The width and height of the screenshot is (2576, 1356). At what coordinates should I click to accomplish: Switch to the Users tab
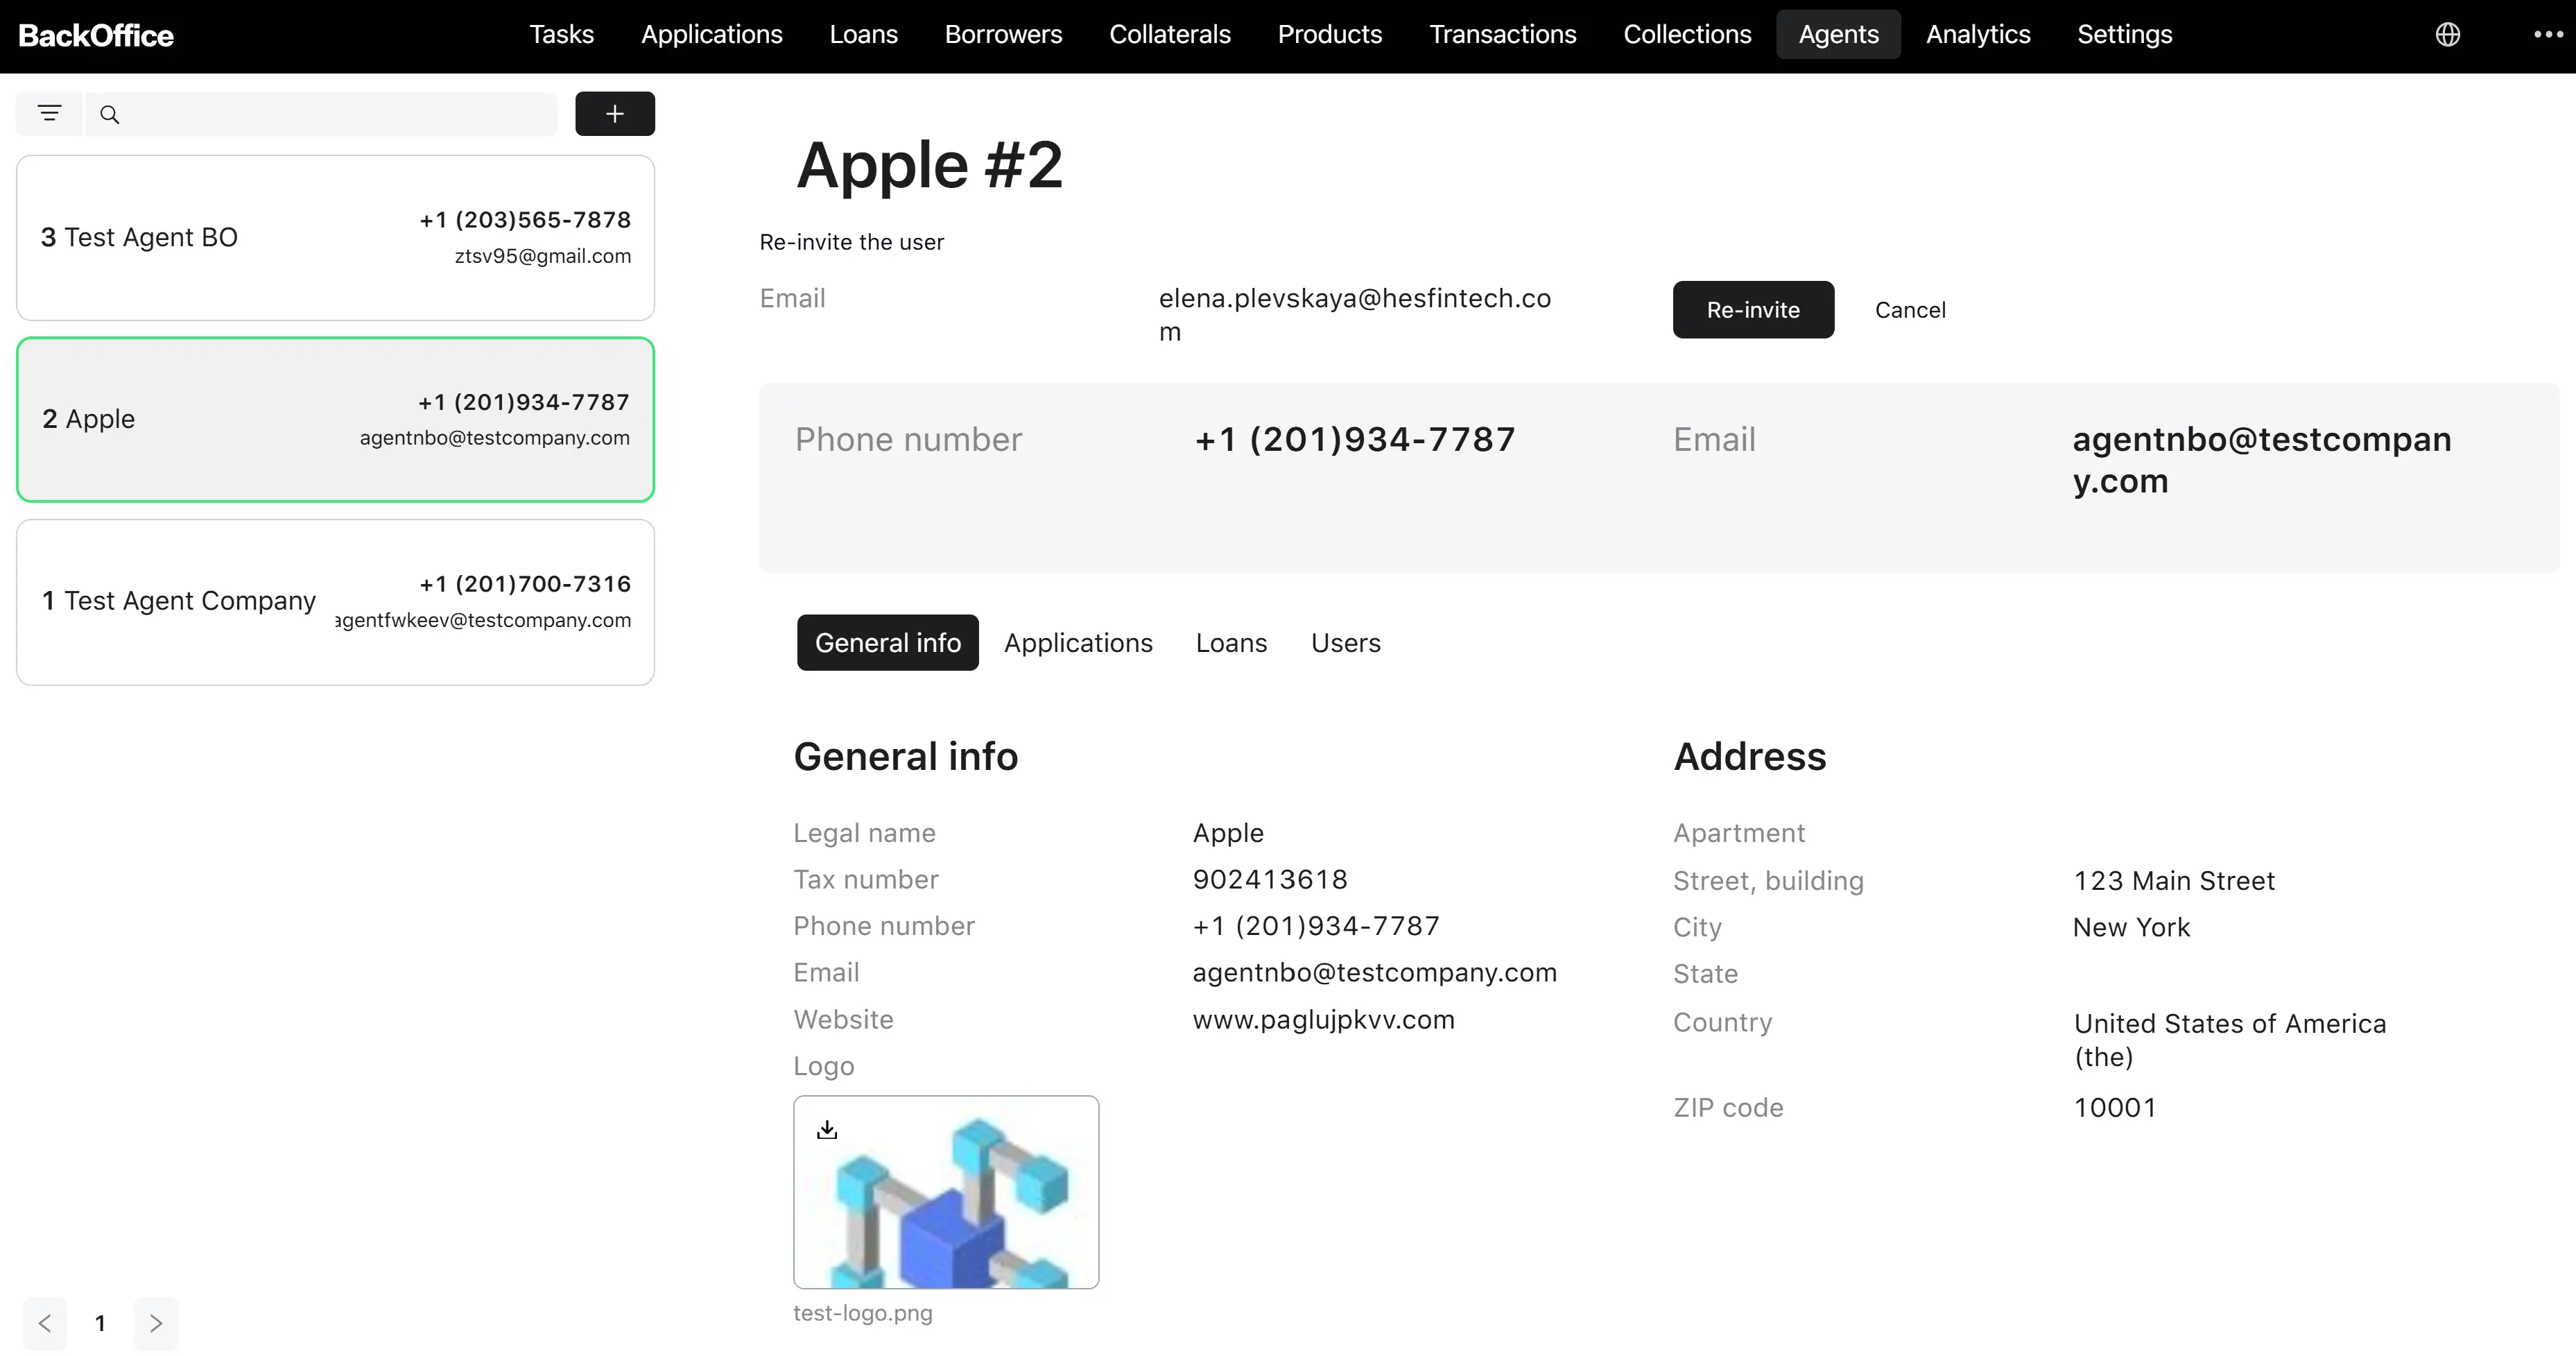[1345, 643]
